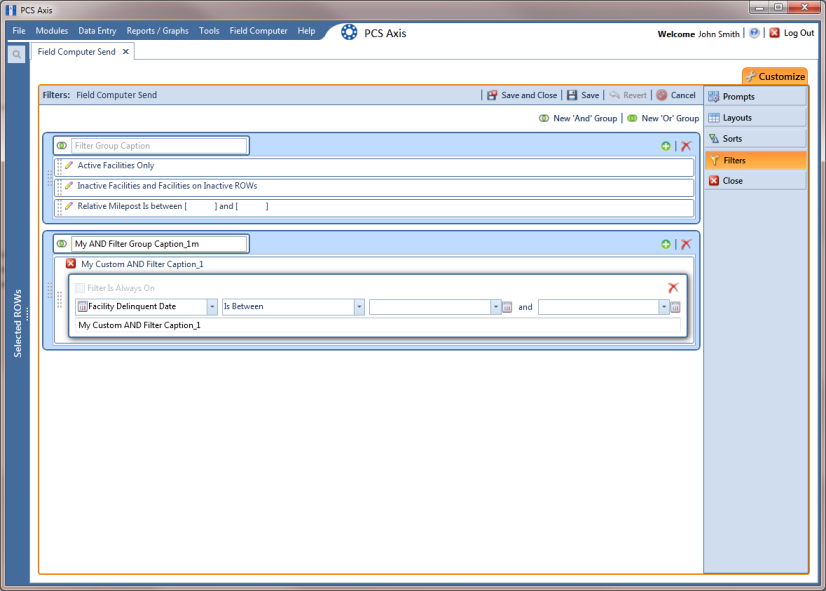Open the Data Entry menu

(x=97, y=31)
